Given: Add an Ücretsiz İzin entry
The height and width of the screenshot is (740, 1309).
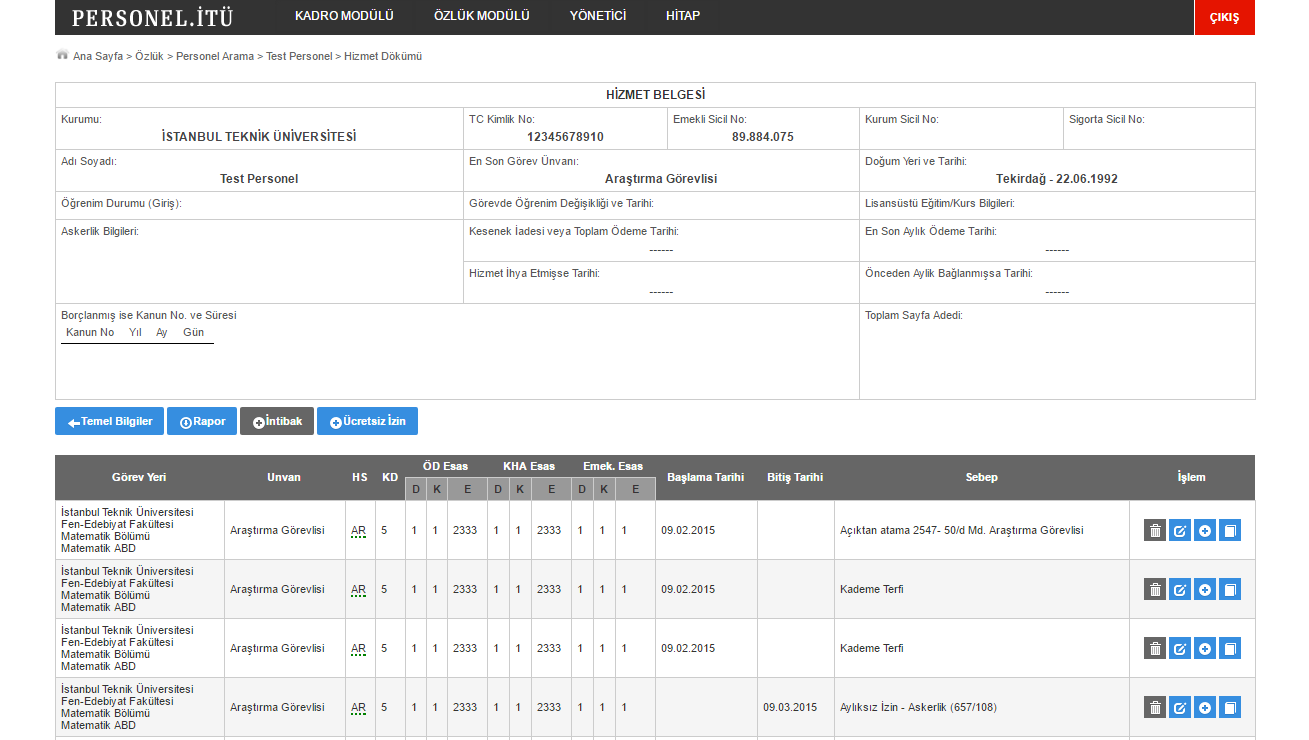Looking at the screenshot, I should (367, 422).
